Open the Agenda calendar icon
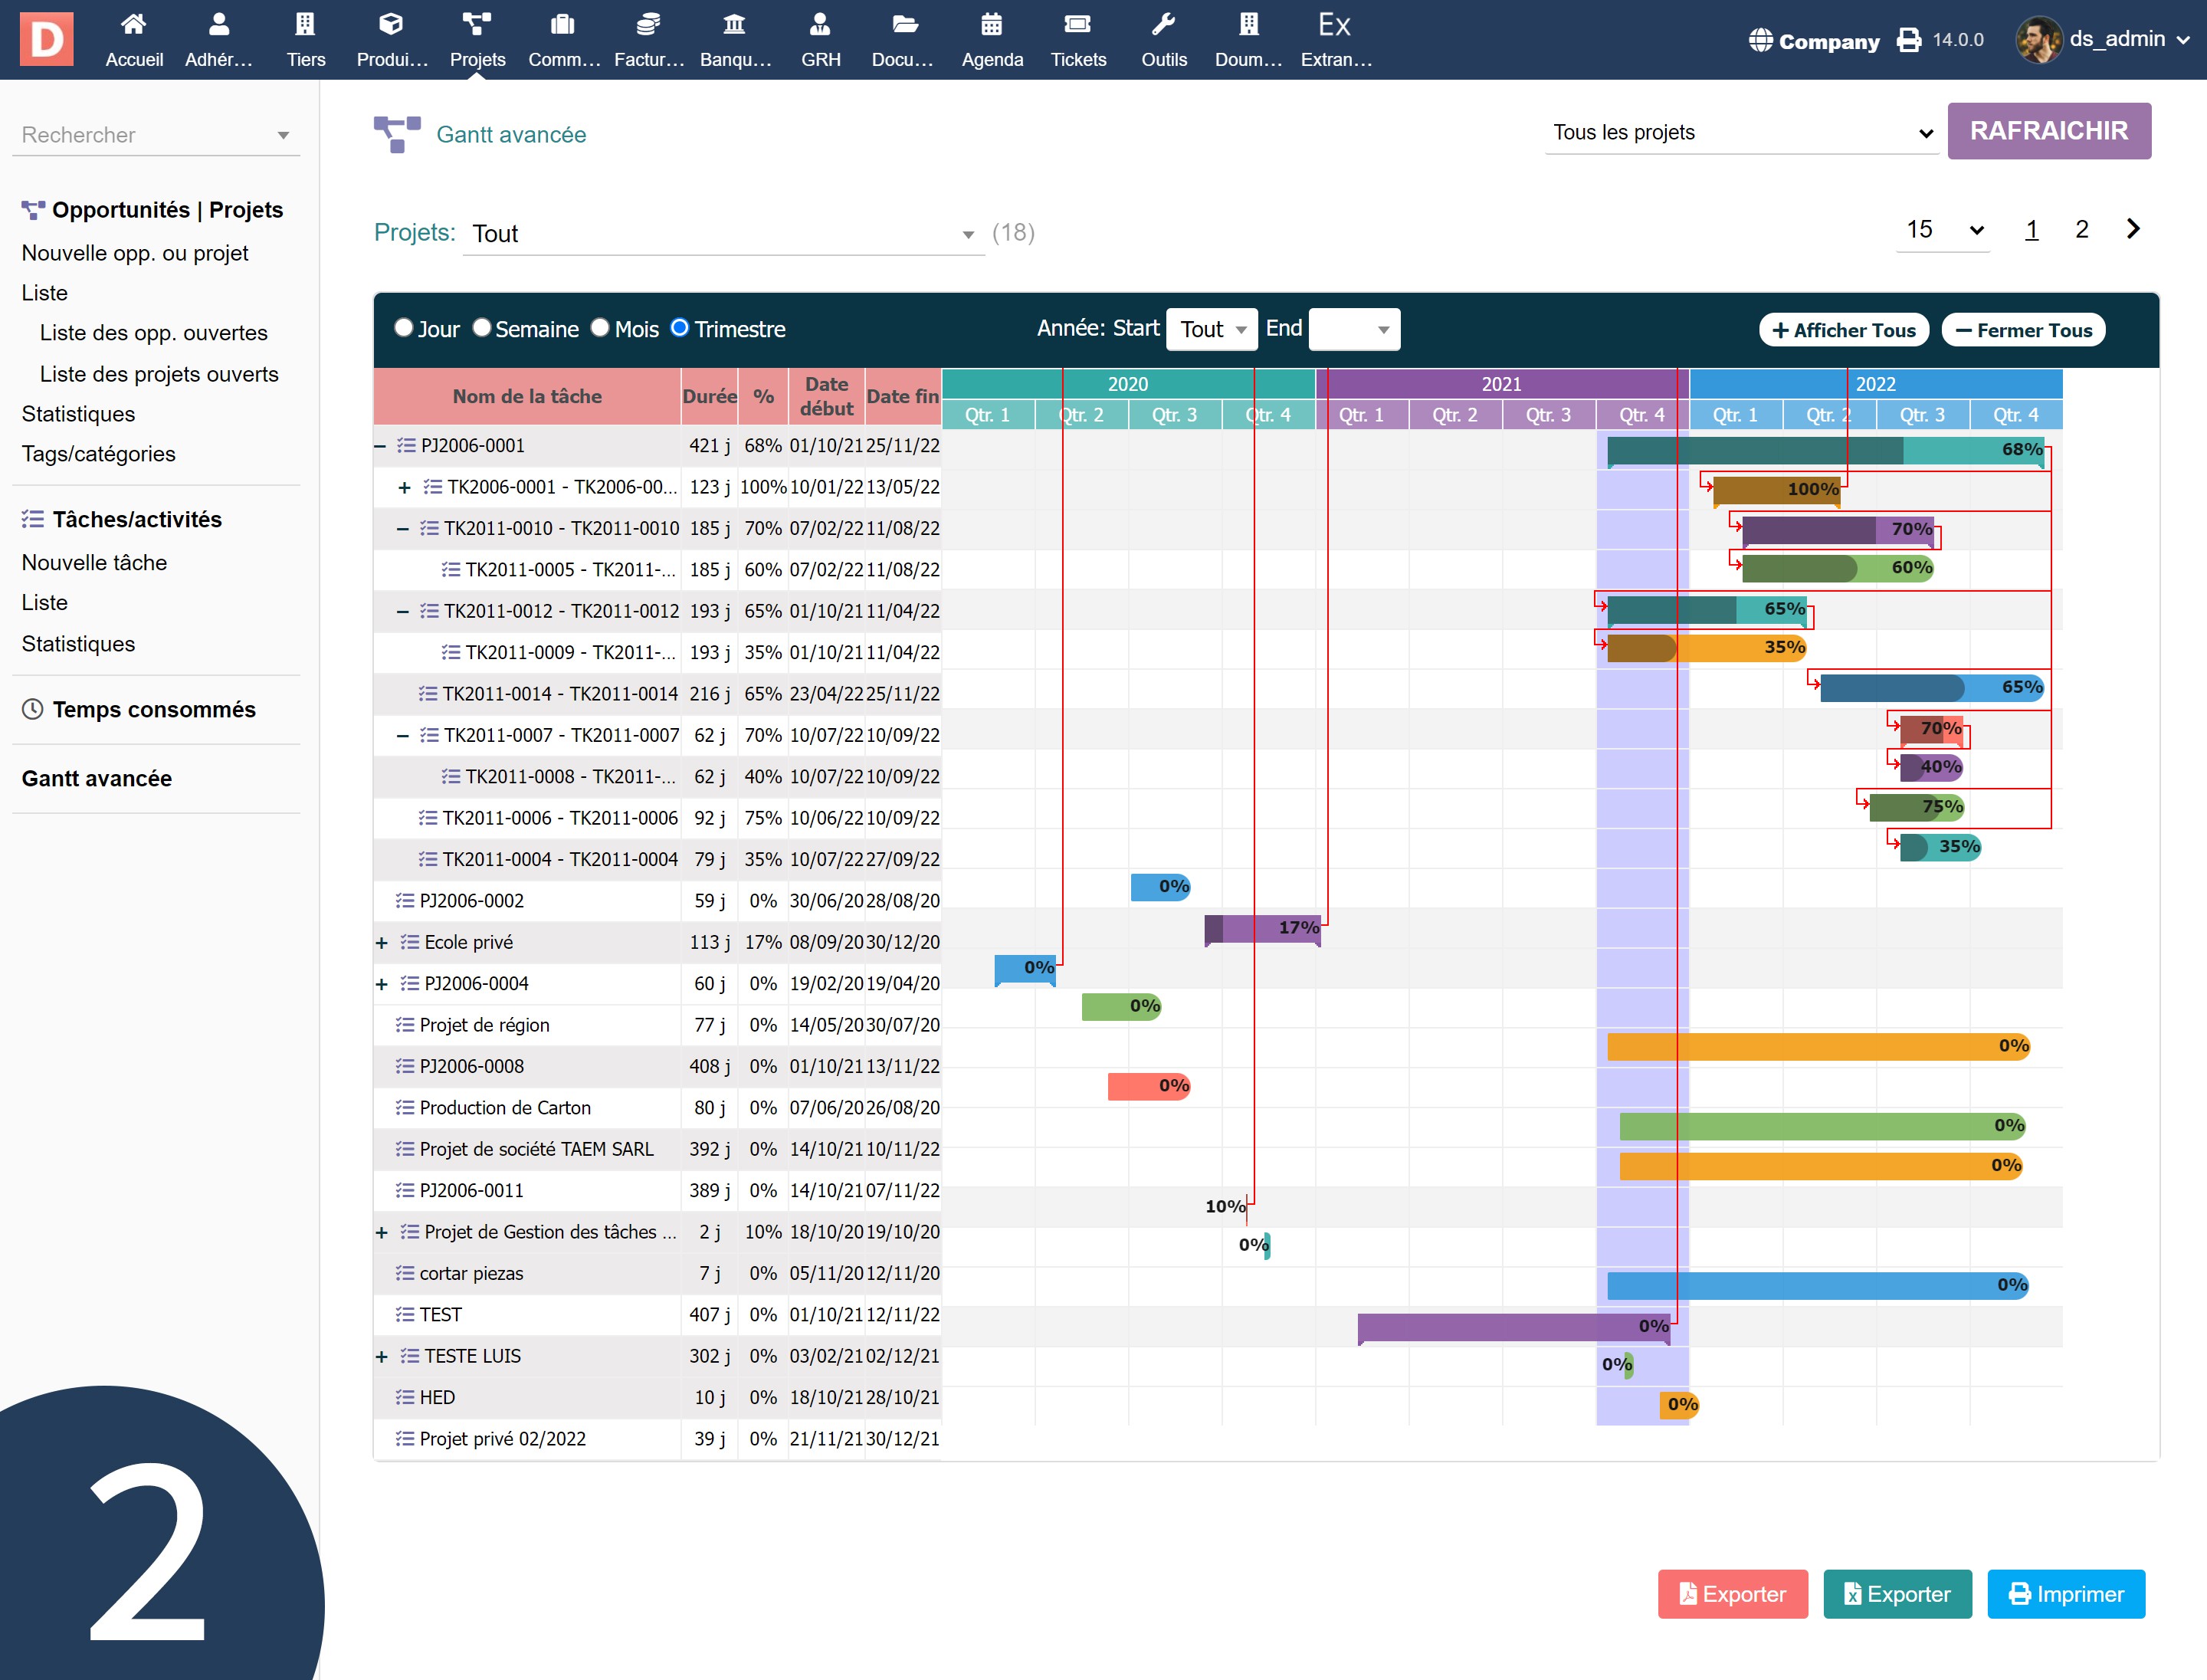Image resolution: width=2207 pixels, height=1680 pixels. (x=991, y=25)
